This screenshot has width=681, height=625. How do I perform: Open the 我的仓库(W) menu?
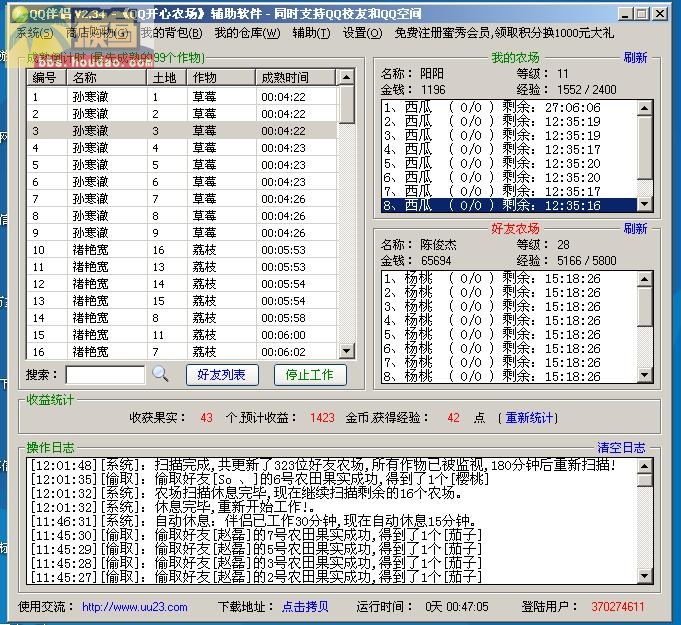[x=248, y=33]
